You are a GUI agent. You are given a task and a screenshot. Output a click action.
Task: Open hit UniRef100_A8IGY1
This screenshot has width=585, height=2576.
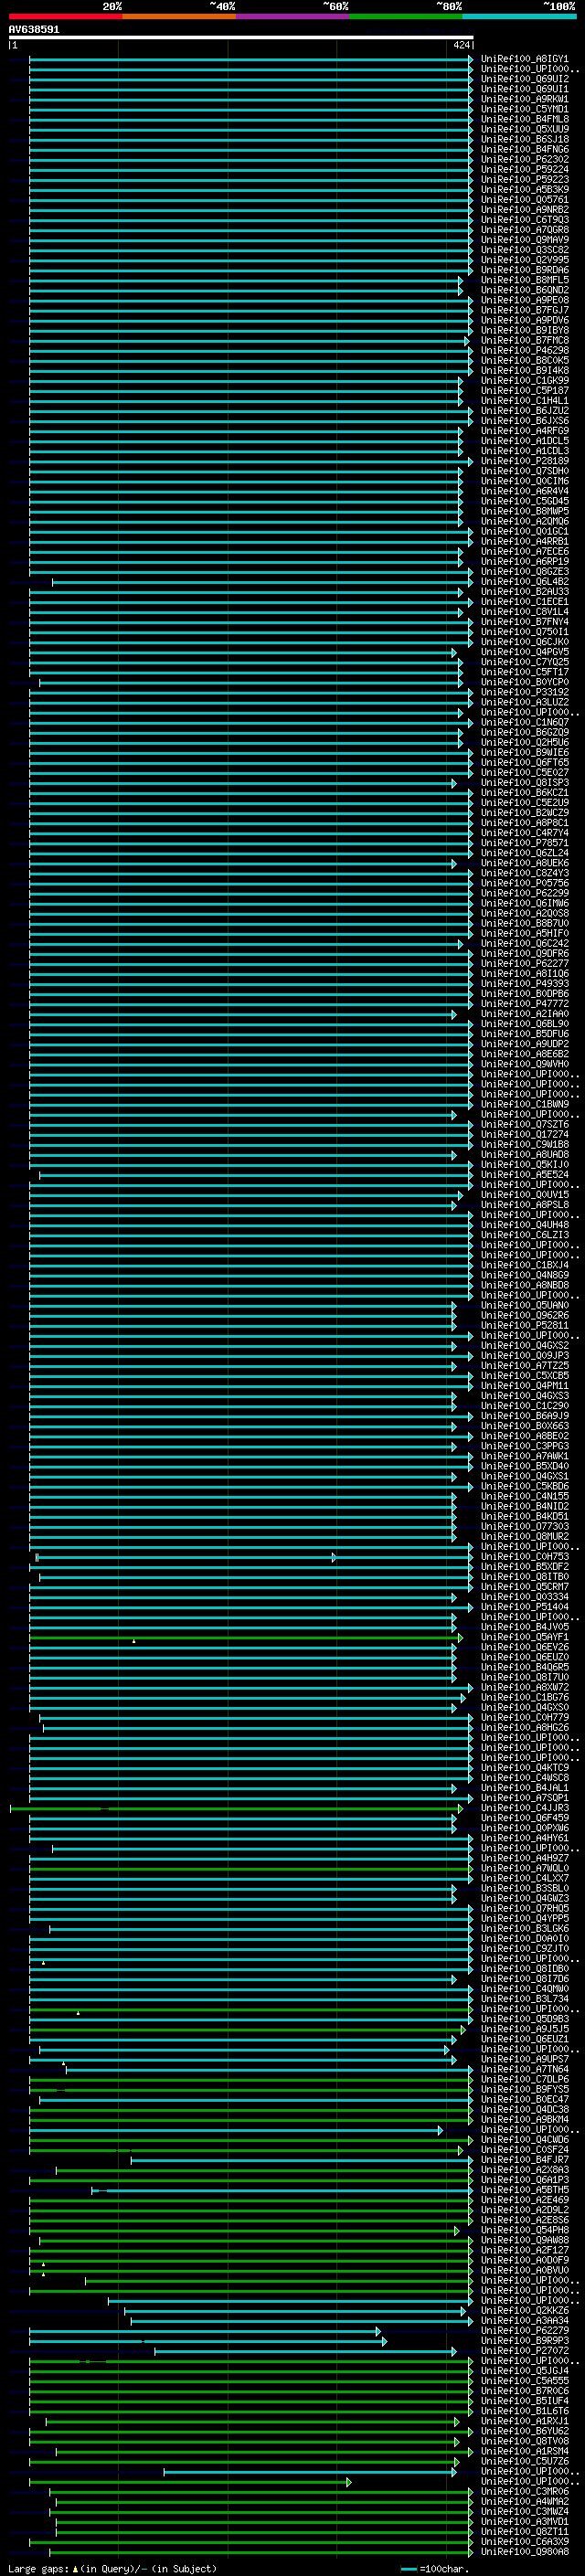(525, 59)
